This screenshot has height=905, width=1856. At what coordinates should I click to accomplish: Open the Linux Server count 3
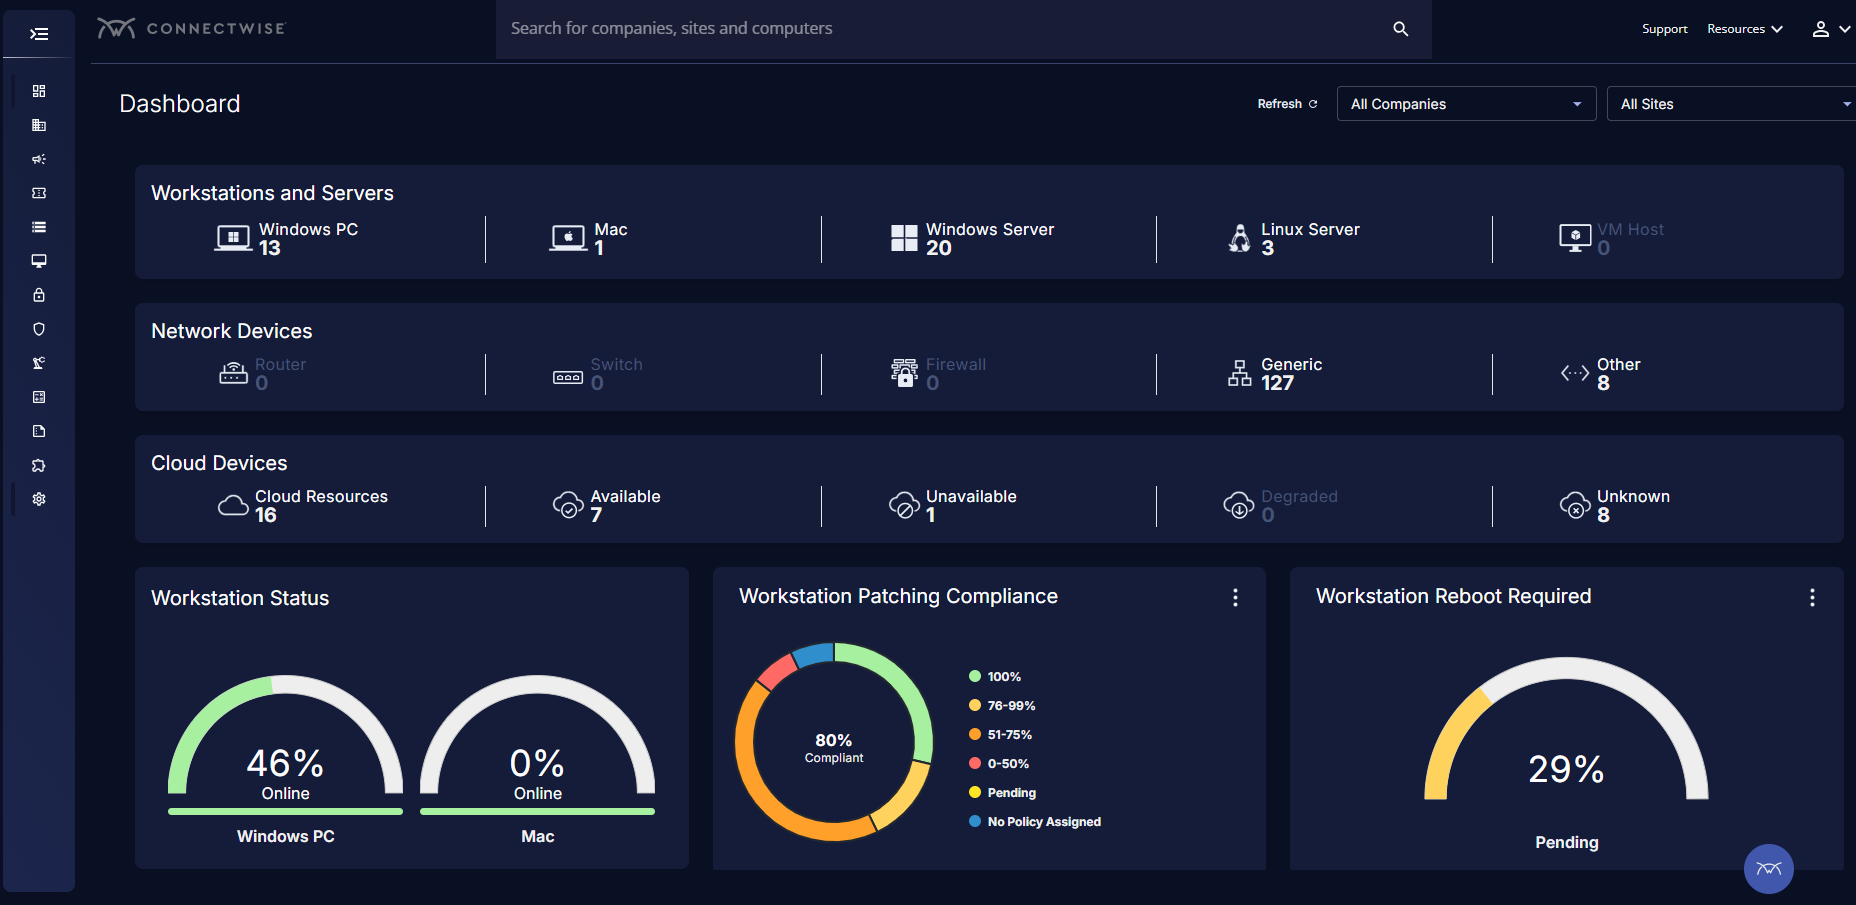click(x=1268, y=248)
